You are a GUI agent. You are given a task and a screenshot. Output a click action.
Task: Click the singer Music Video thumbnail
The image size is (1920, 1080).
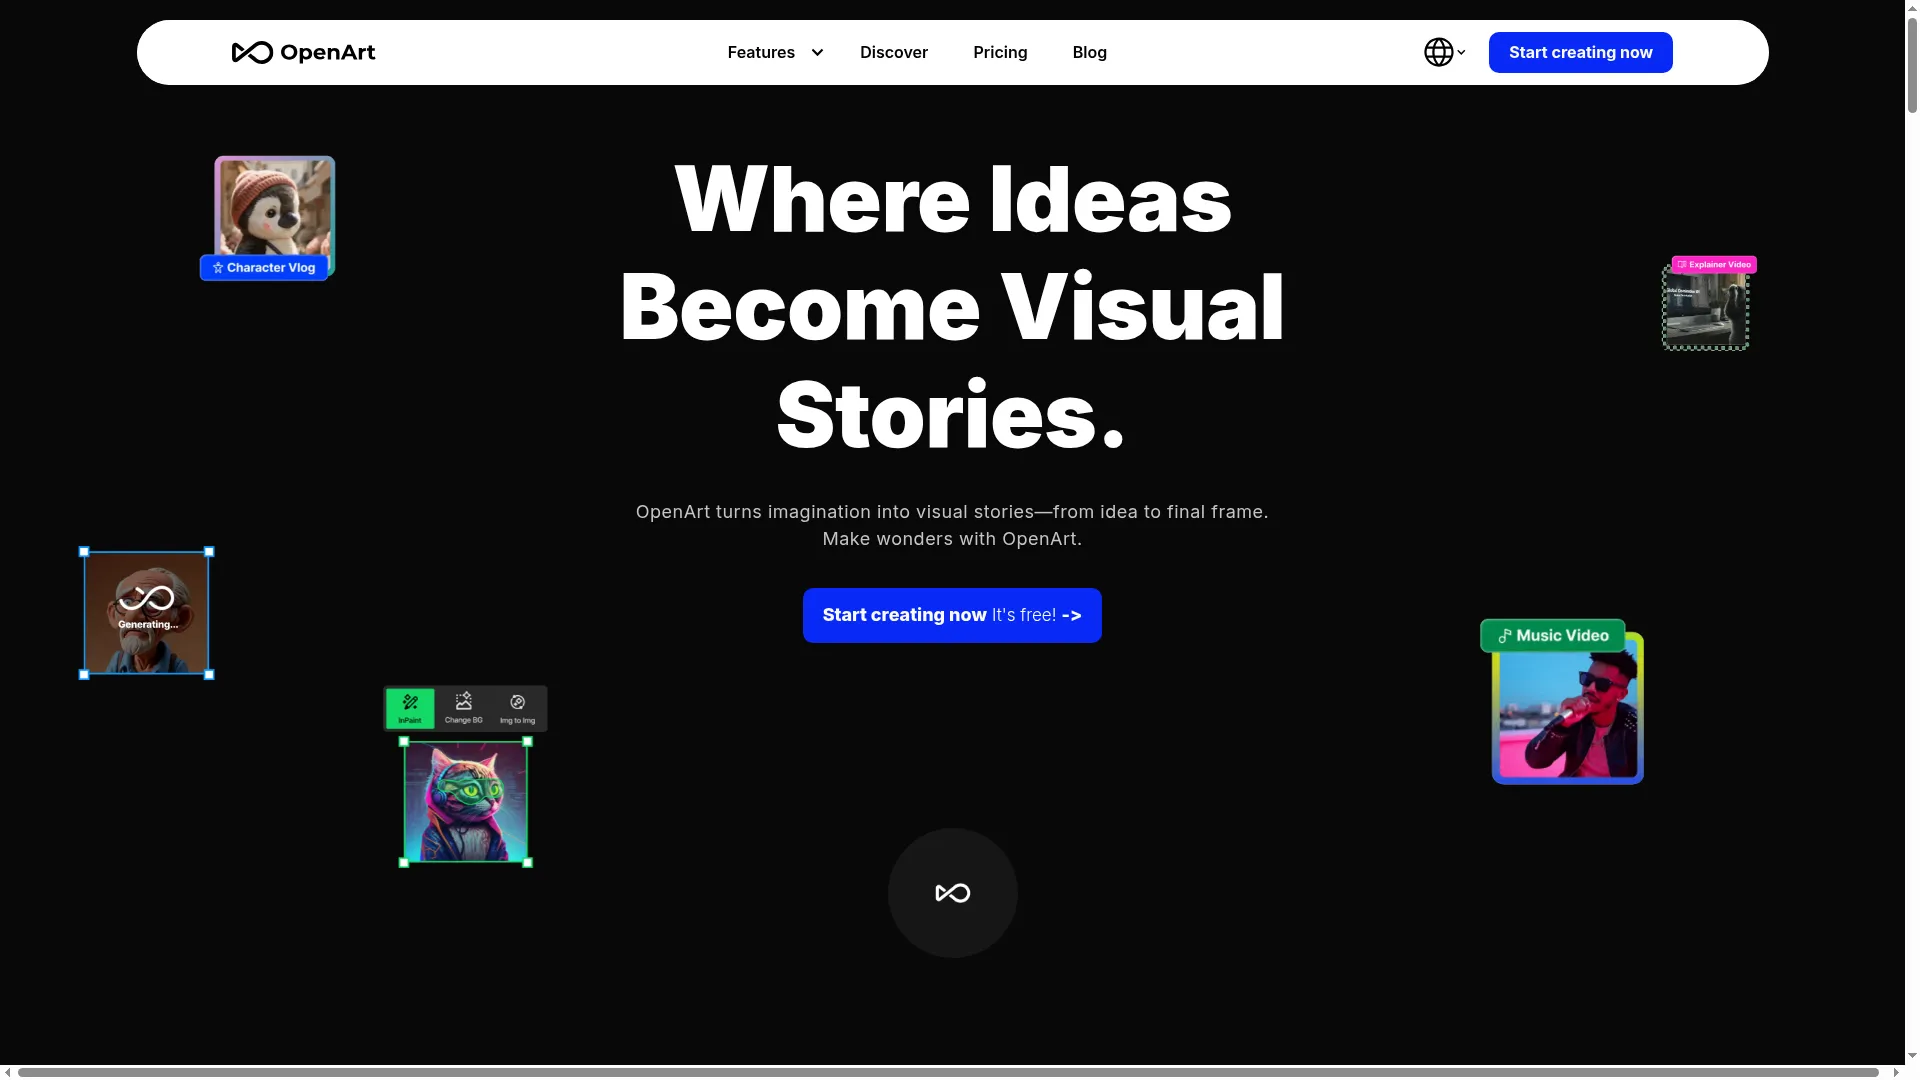[x=1567, y=715]
